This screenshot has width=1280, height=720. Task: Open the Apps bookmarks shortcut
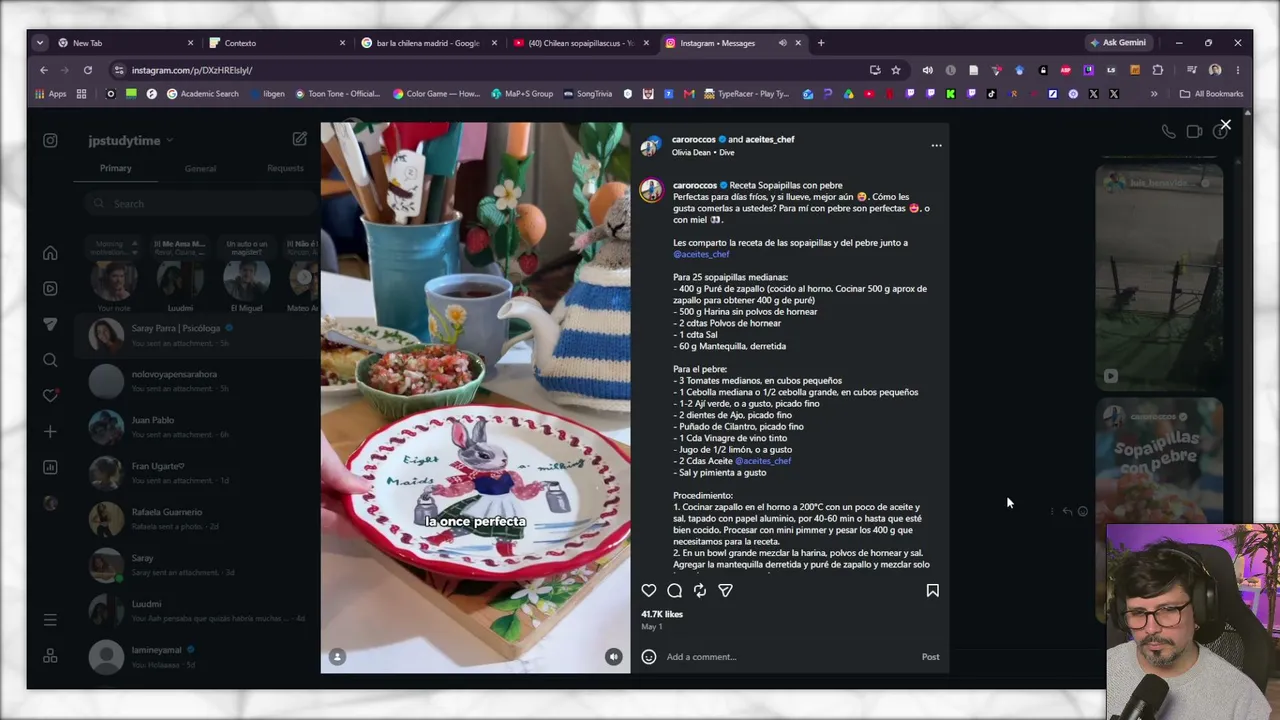(50, 94)
